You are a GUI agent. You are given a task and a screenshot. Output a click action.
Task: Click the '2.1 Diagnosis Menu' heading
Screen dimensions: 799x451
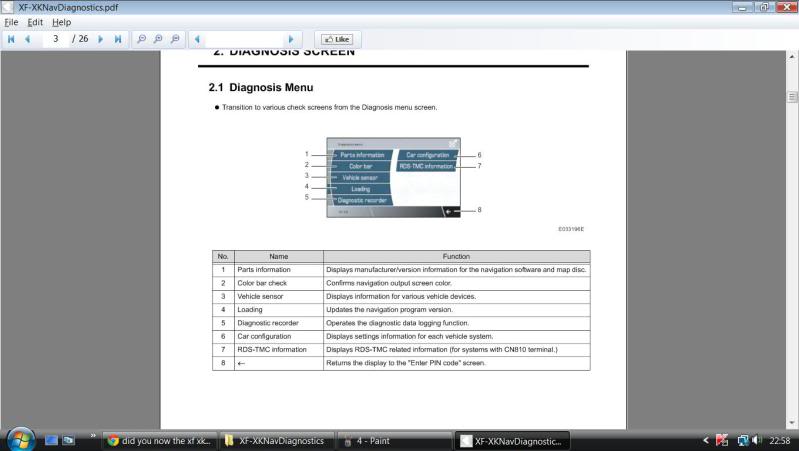[261, 87]
